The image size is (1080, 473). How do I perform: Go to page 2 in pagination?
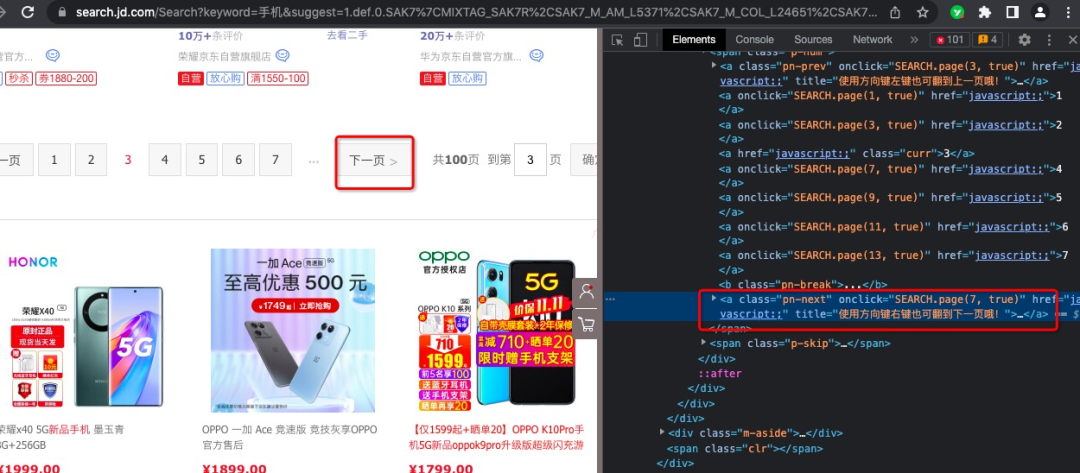tap(91, 160)
